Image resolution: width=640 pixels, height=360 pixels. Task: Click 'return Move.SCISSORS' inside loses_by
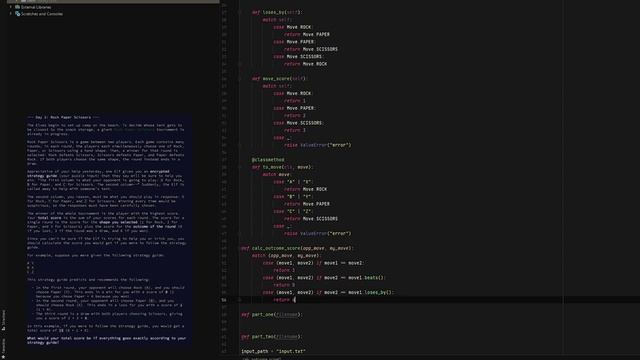coord(311,49)
